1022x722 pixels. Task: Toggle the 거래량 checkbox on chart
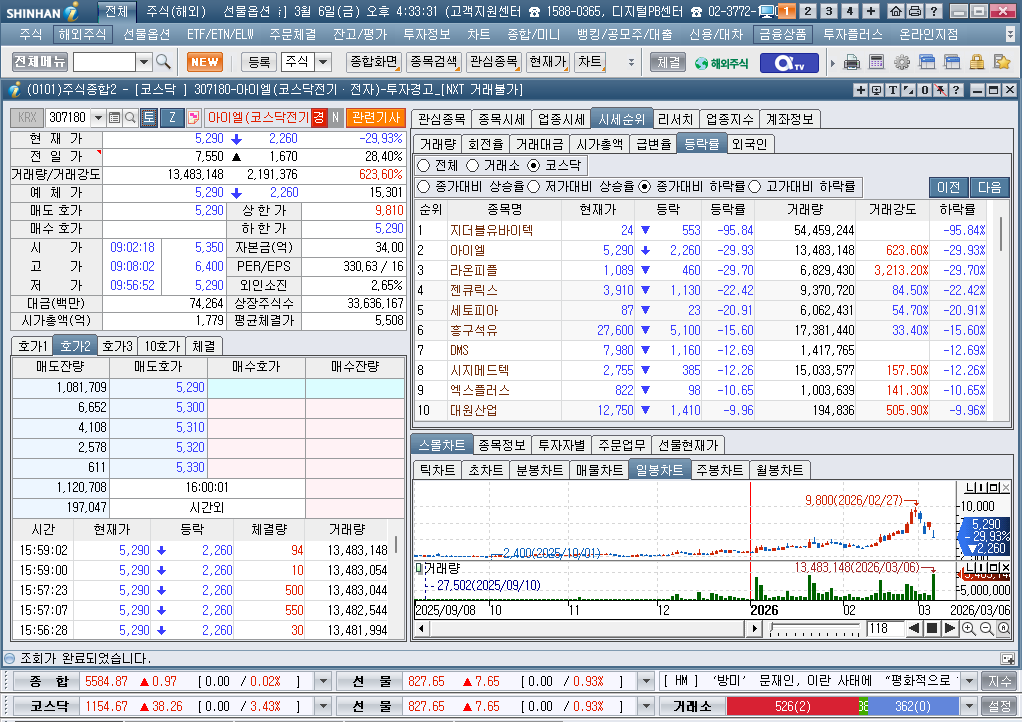[x=419, y=568]
